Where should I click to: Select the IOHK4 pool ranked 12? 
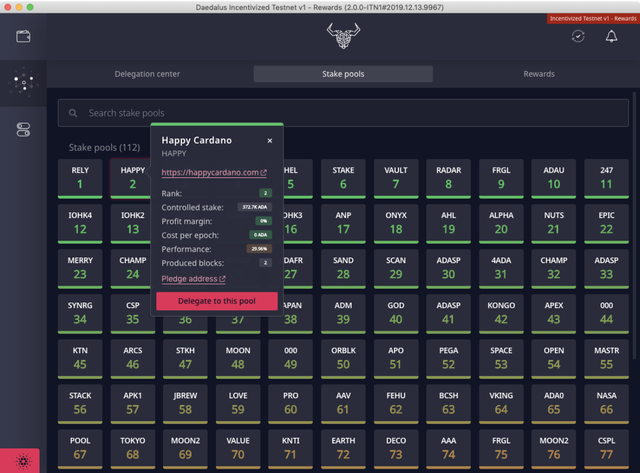pyautogui.click(x=80, y=224)
